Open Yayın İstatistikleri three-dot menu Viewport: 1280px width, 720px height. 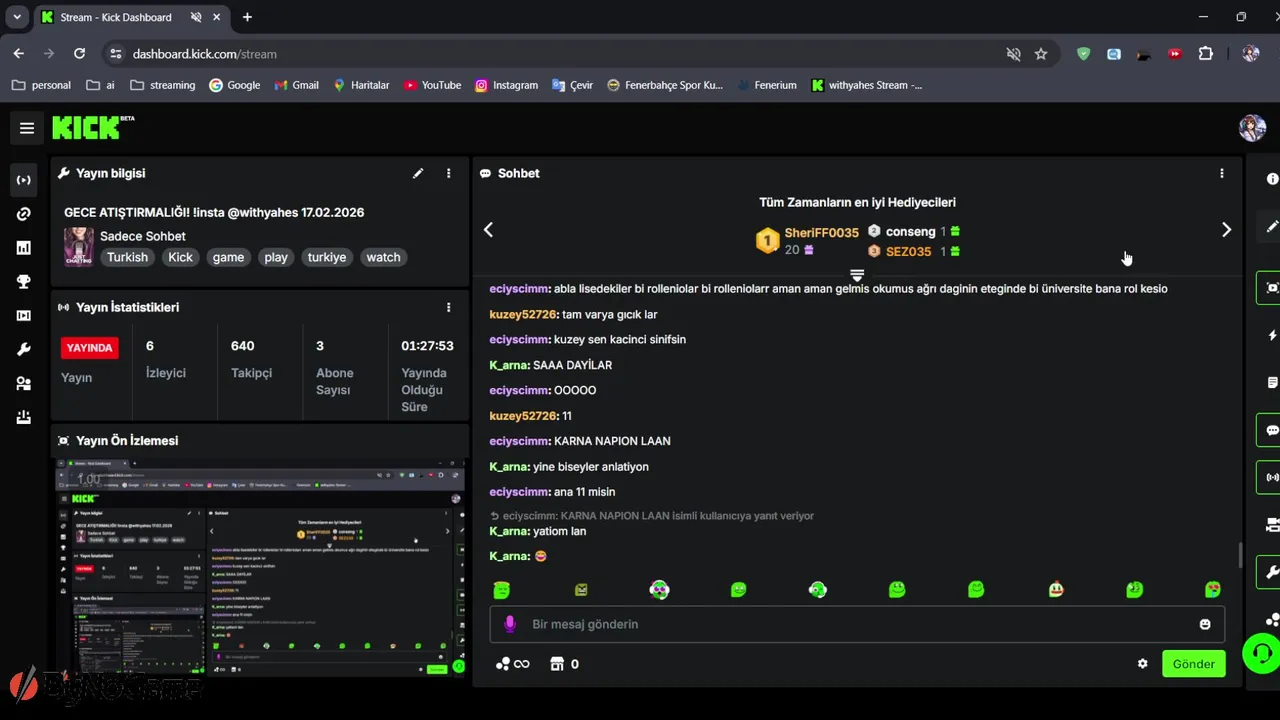coord(449,307)
